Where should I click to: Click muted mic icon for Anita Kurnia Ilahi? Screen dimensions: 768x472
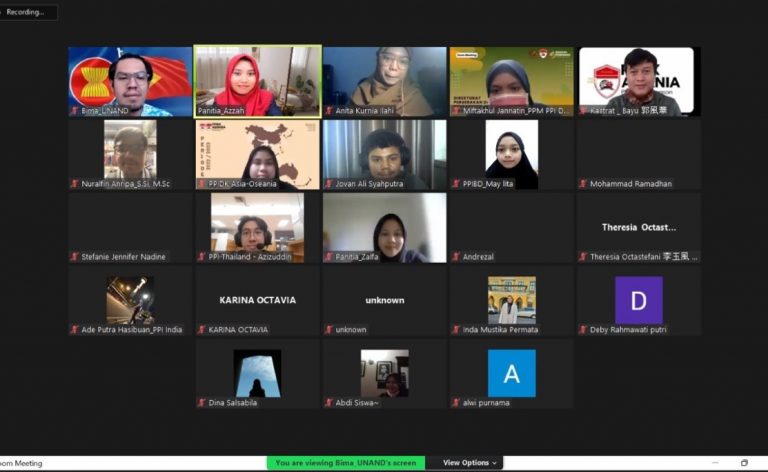point(328,111)
